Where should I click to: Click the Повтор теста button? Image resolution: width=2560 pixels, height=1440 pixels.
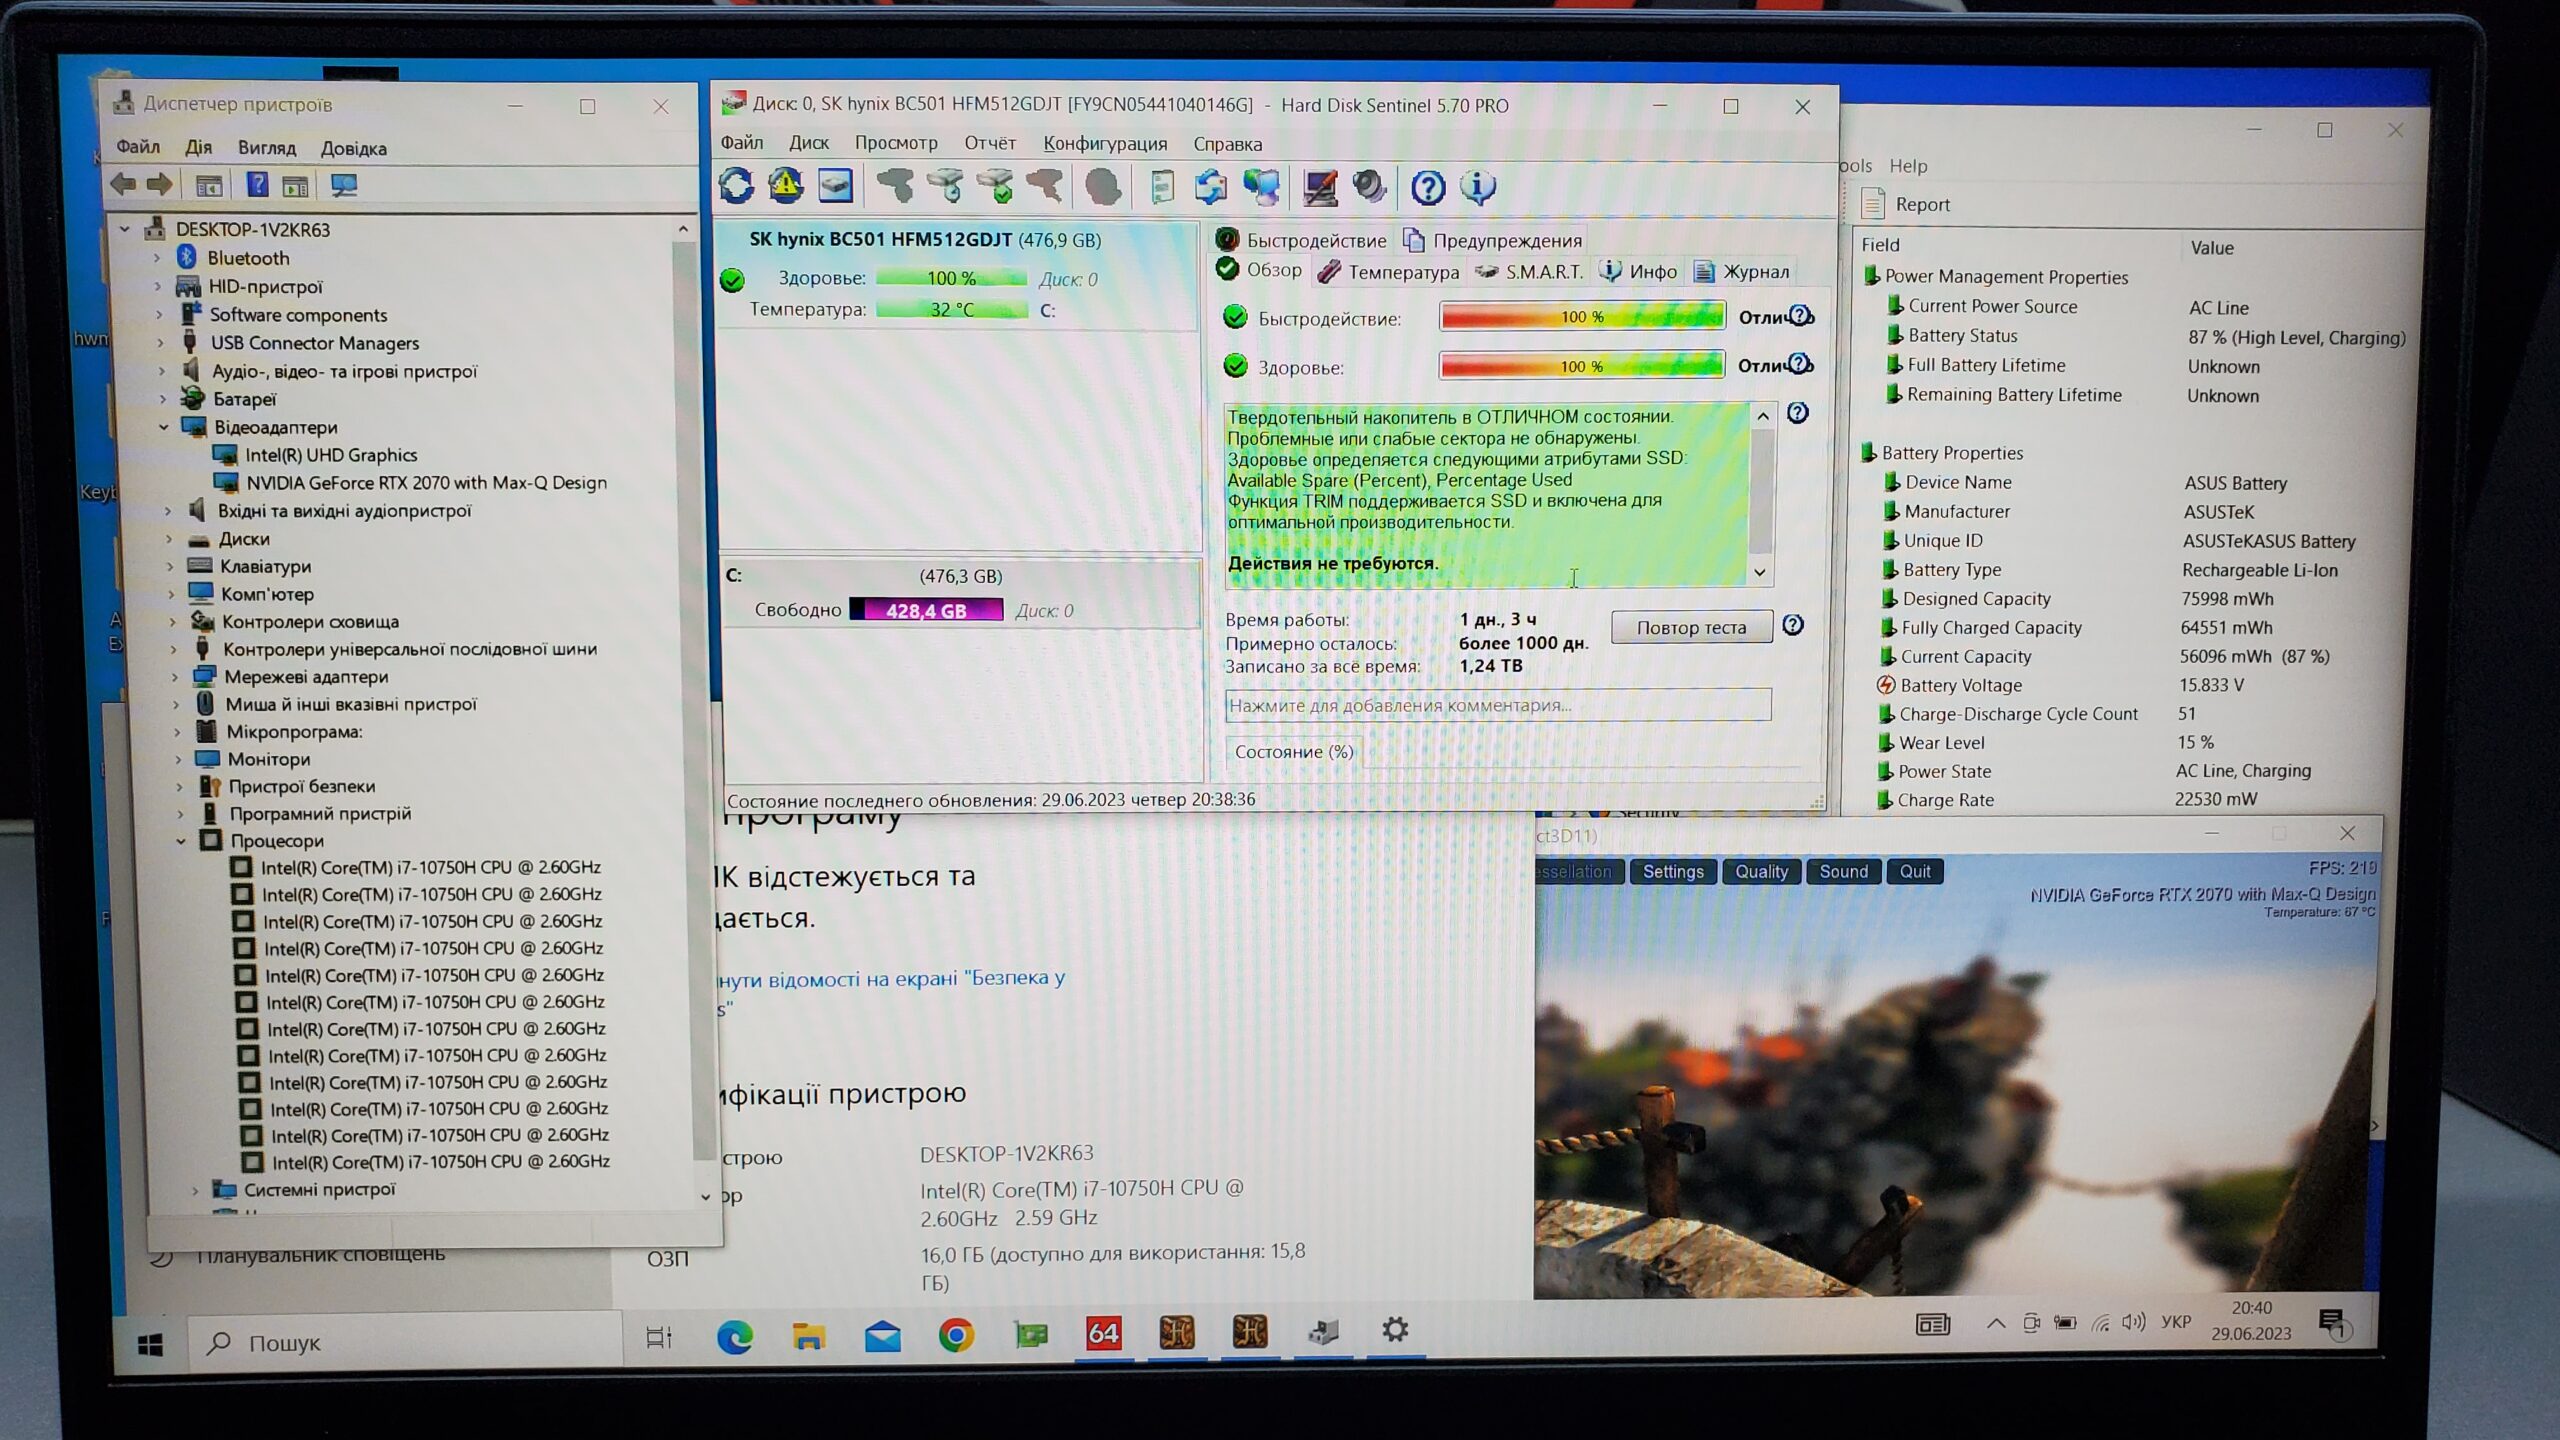click(x=1691, y=627)
